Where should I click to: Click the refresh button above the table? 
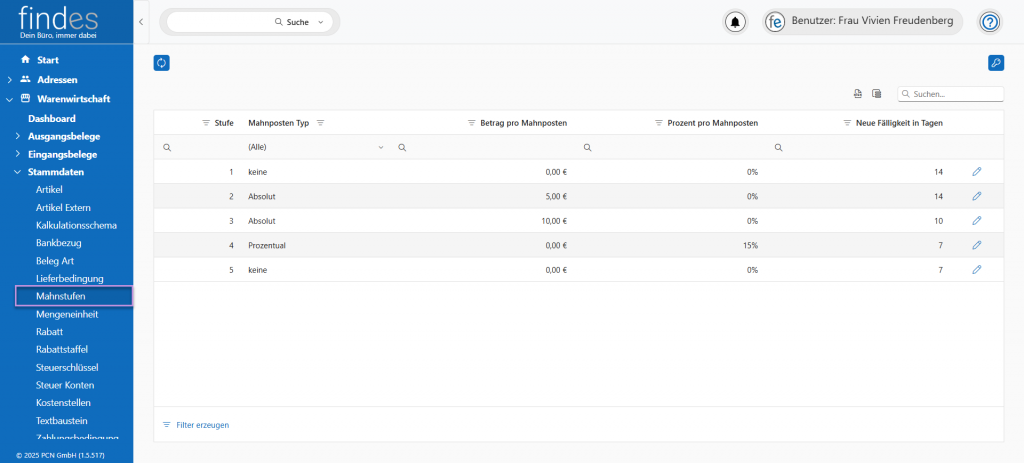[x=161, y=63]
